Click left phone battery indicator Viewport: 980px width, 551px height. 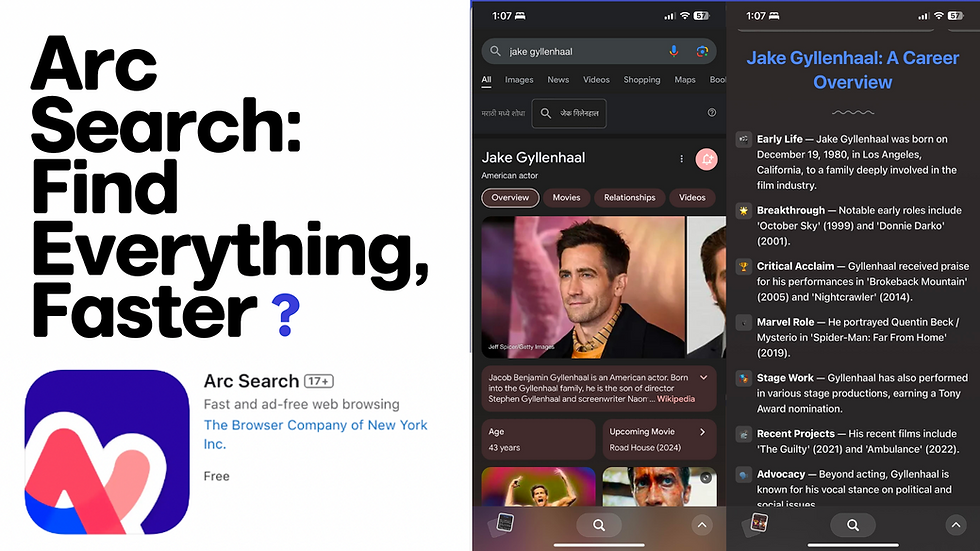pos(701,16)
